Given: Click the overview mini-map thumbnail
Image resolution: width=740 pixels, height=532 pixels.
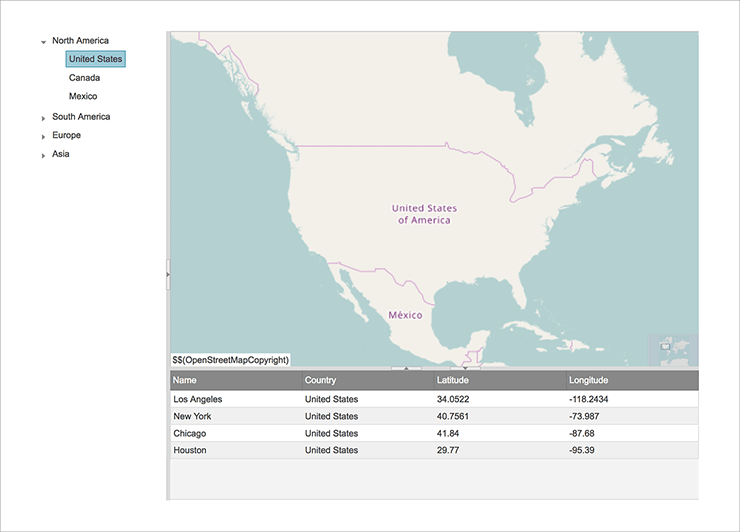Looking at the screenshot, I should coord(673,350).
